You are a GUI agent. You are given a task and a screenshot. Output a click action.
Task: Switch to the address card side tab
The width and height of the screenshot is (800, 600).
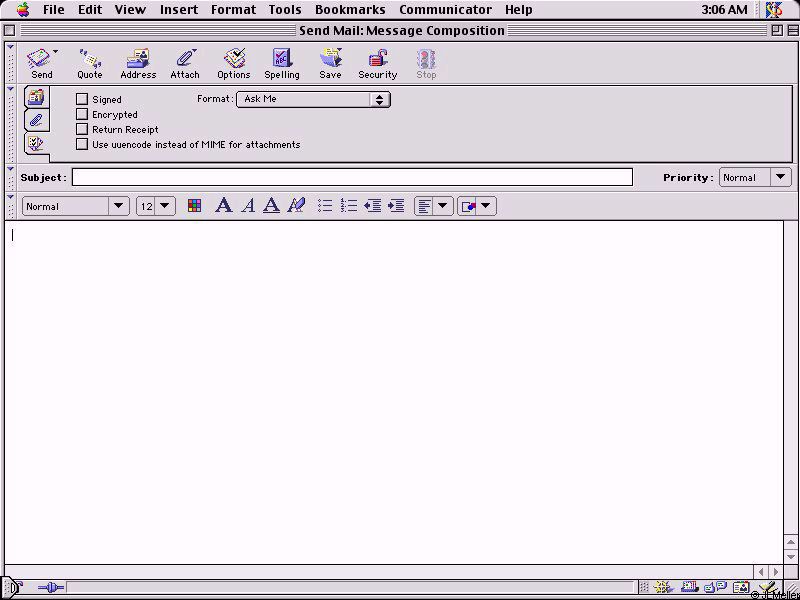click(x=36, y=97)
